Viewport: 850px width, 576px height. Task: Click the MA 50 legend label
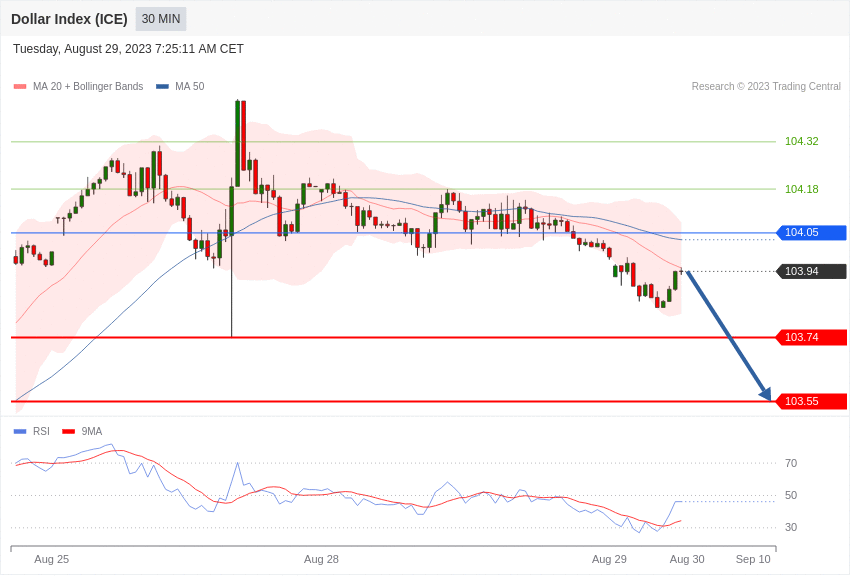pyautogui.click(x=190, y=87)
